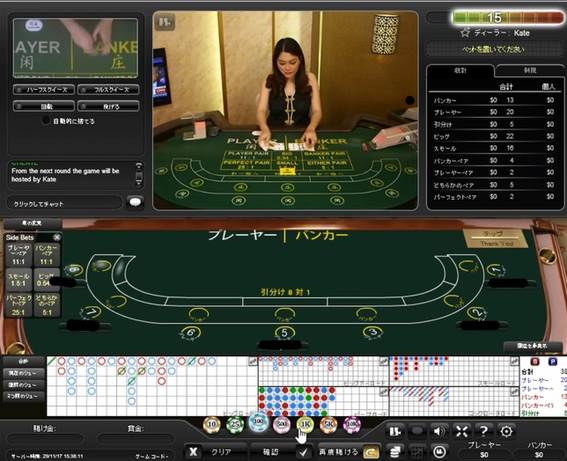Click the chat input field

pyautogui.click(x=64, y=204)
